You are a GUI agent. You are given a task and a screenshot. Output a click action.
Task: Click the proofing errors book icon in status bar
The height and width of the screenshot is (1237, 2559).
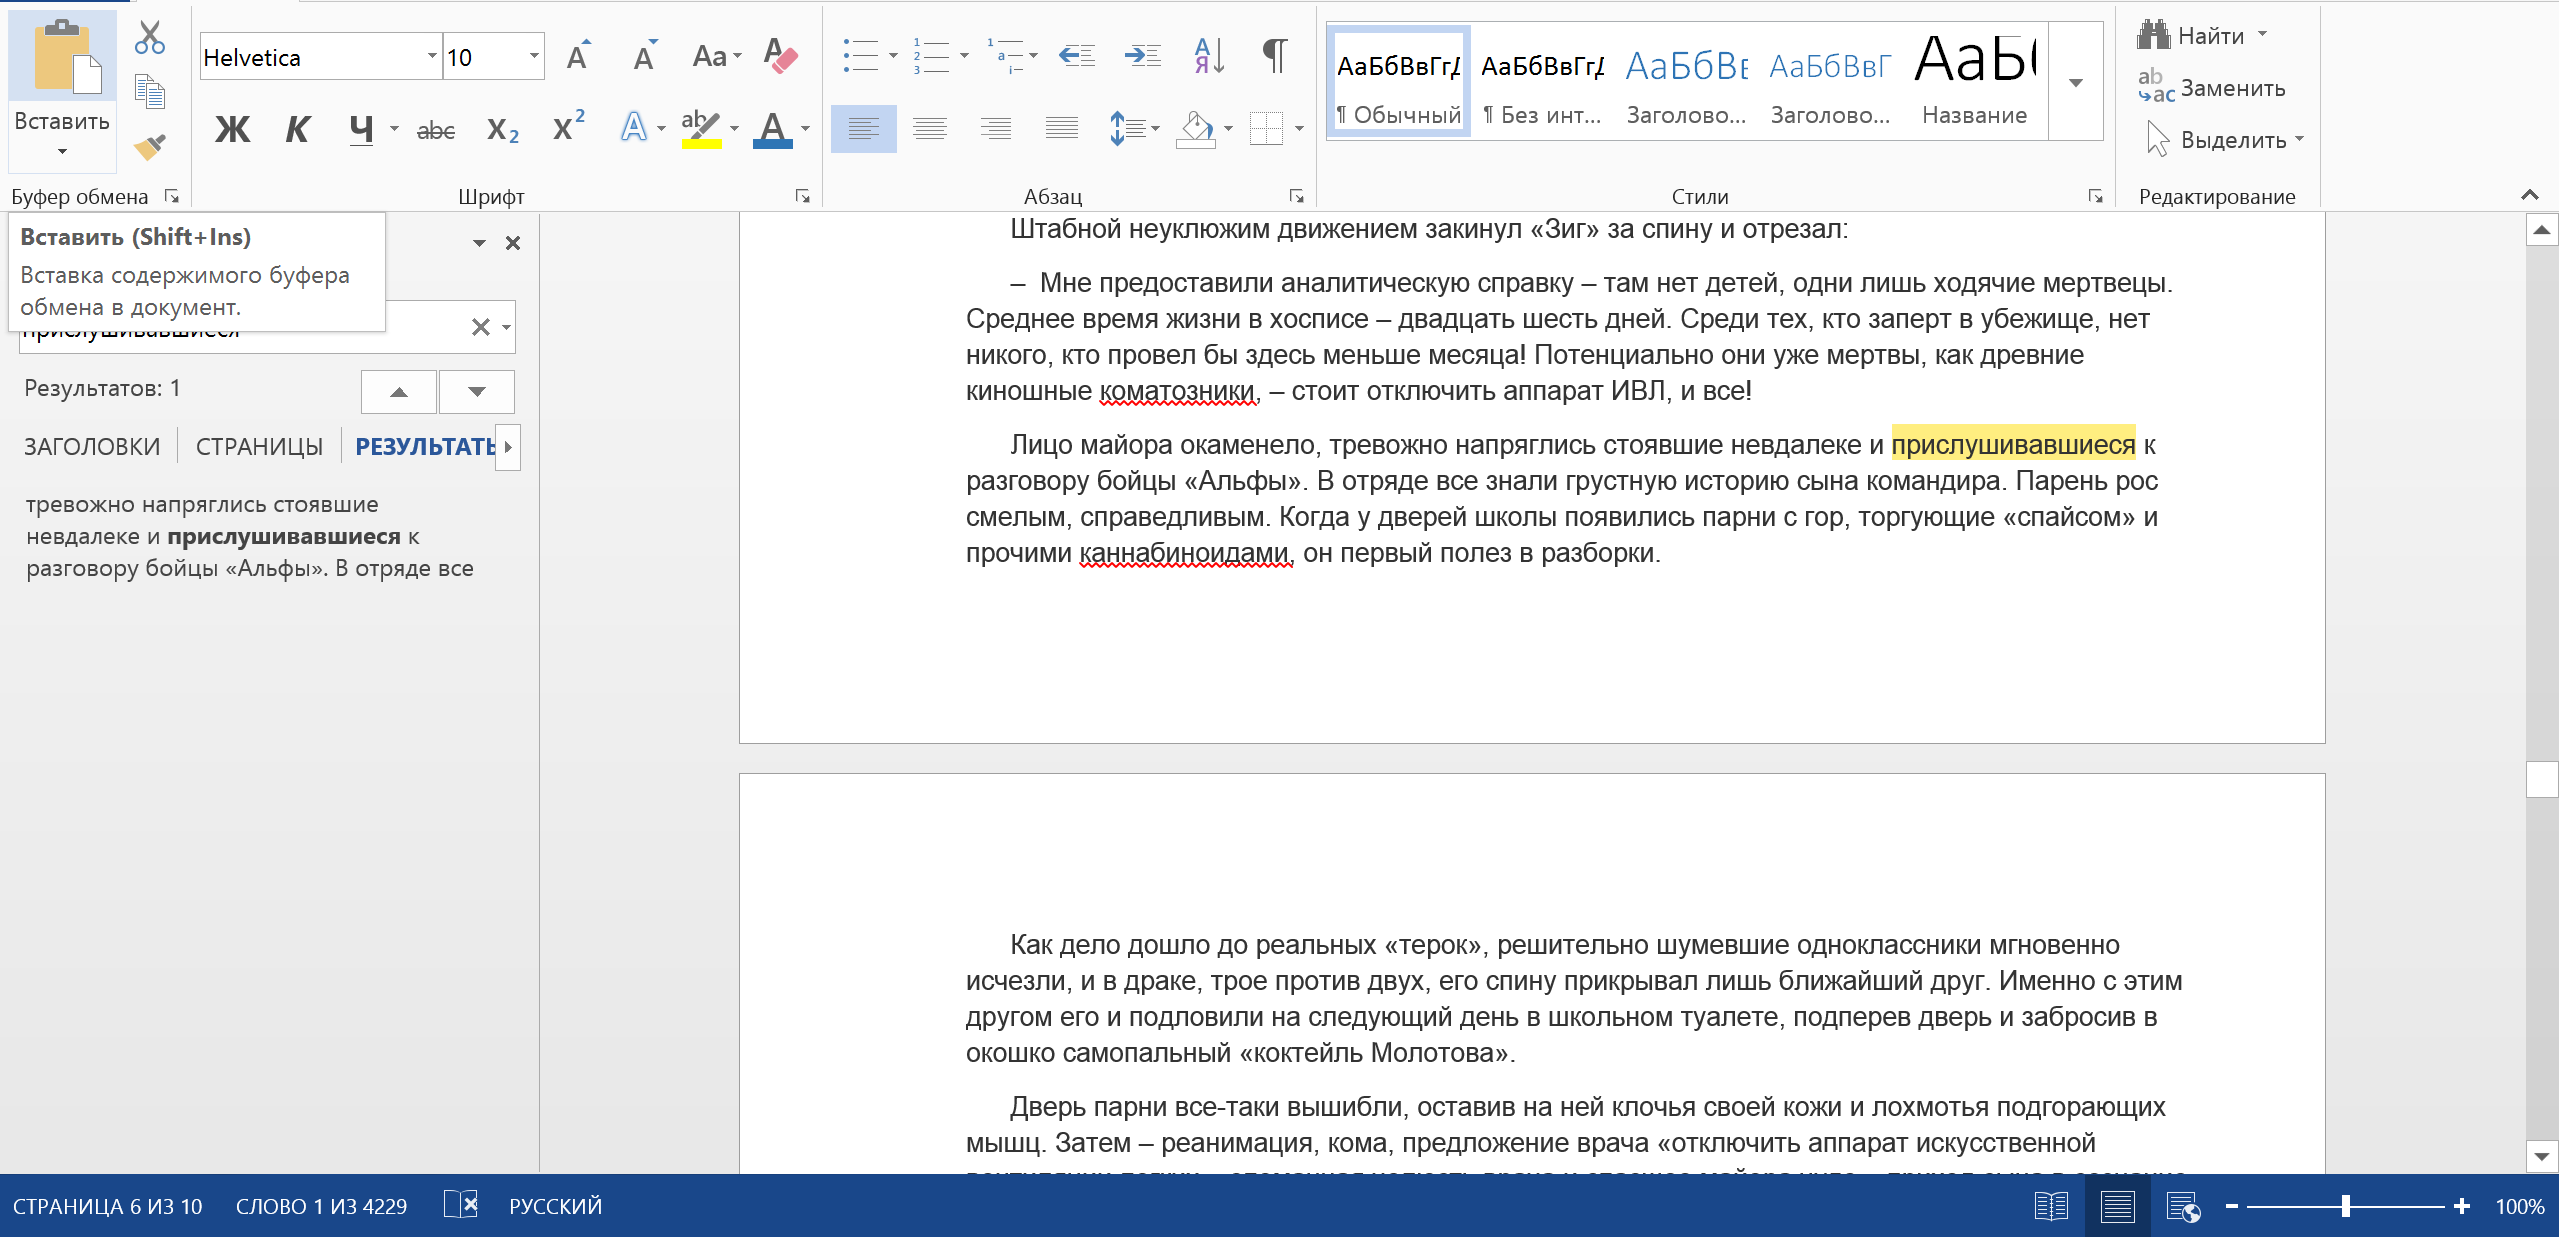click(460, 1205)
